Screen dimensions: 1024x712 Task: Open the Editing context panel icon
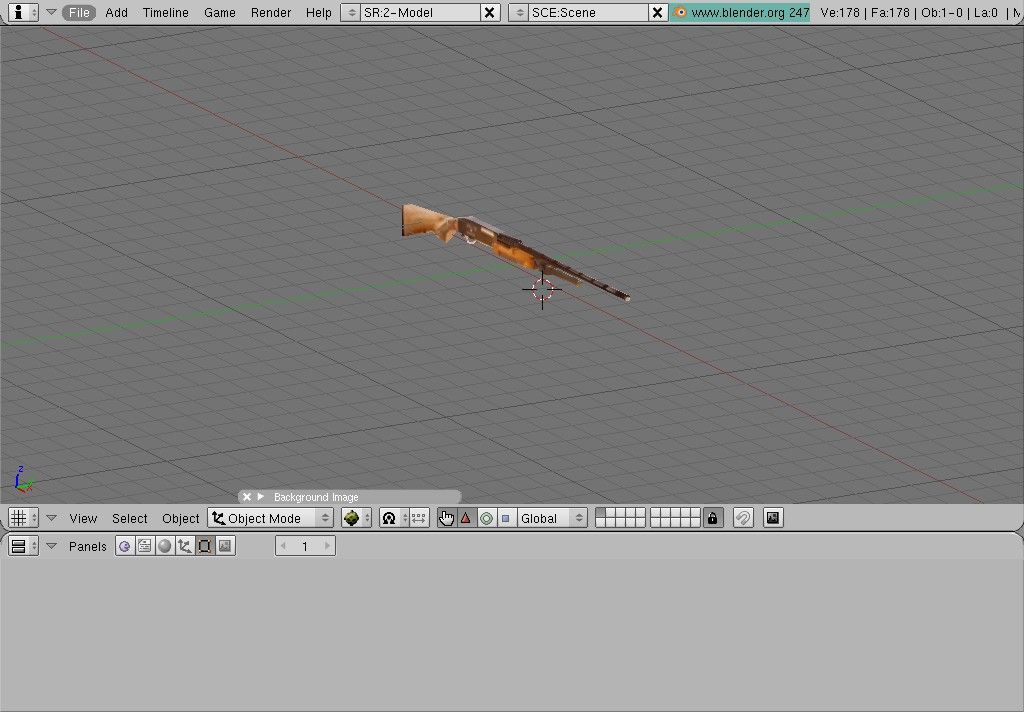point(205,546)
